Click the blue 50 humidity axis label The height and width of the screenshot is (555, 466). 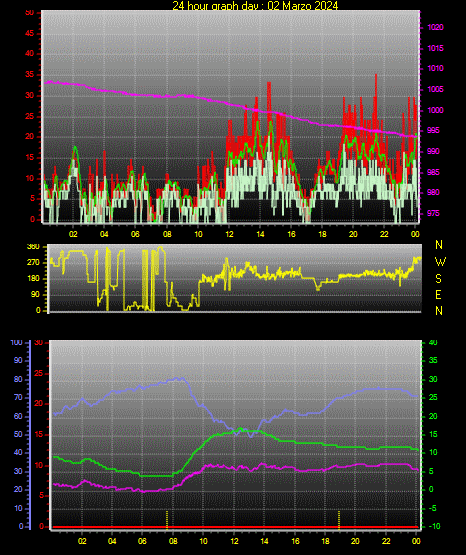click(18, 434)
